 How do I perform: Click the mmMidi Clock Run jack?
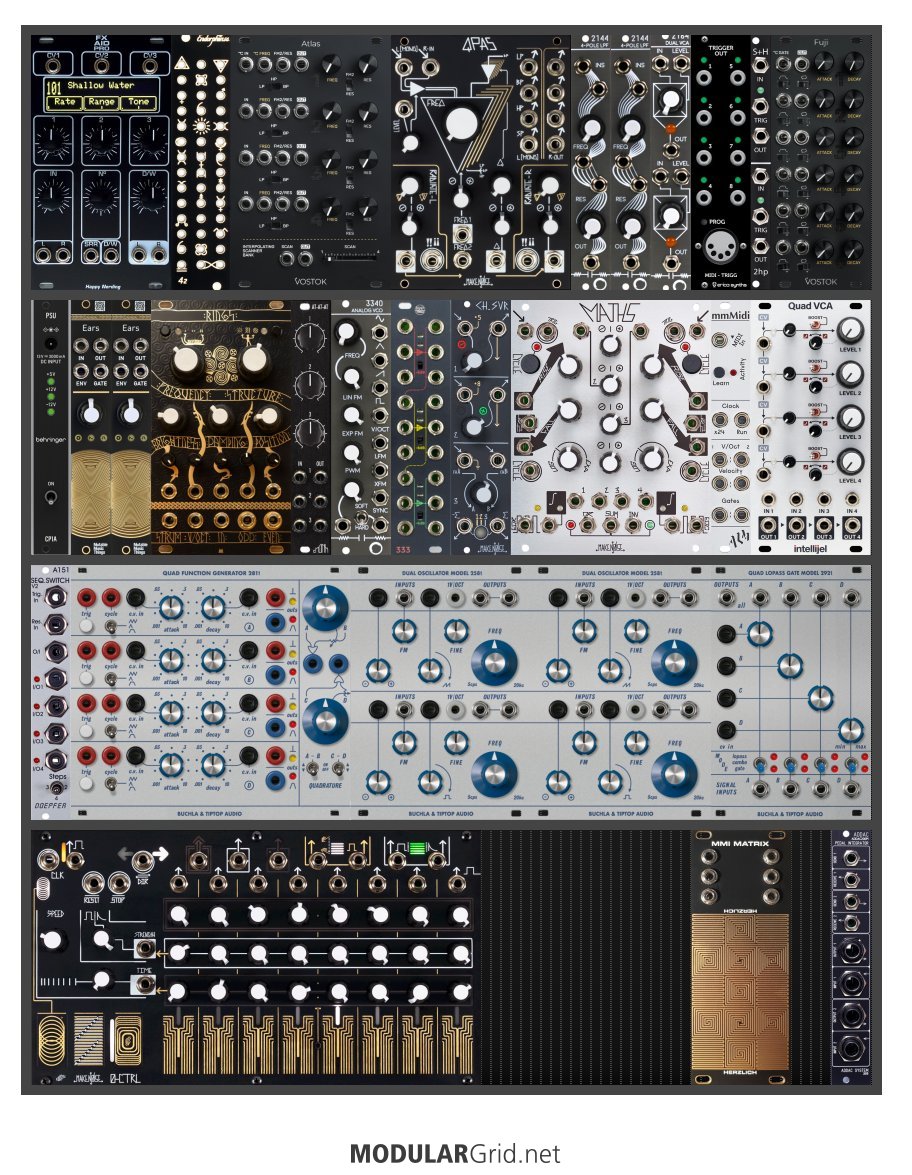coord(740,422)
